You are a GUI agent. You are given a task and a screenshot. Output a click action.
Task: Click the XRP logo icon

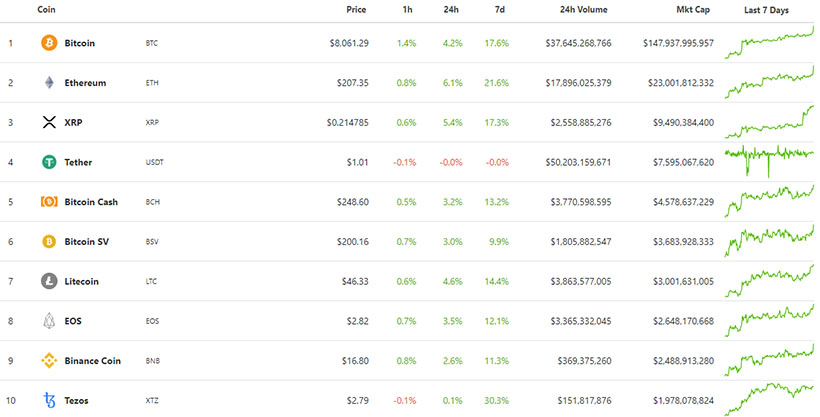49,122
